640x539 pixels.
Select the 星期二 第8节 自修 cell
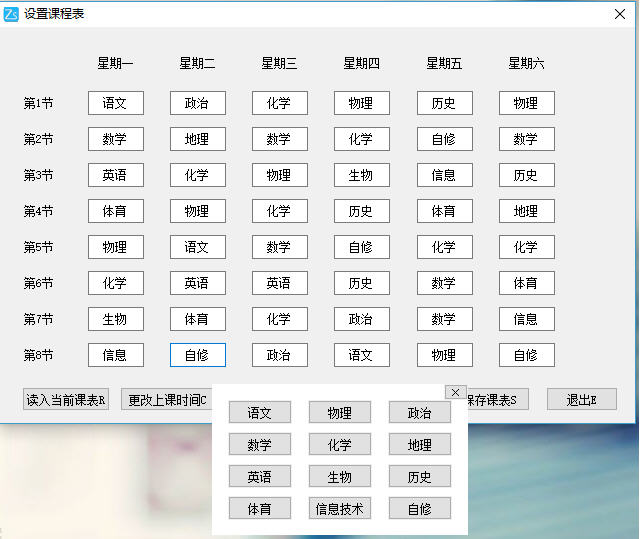pos(197,355)
